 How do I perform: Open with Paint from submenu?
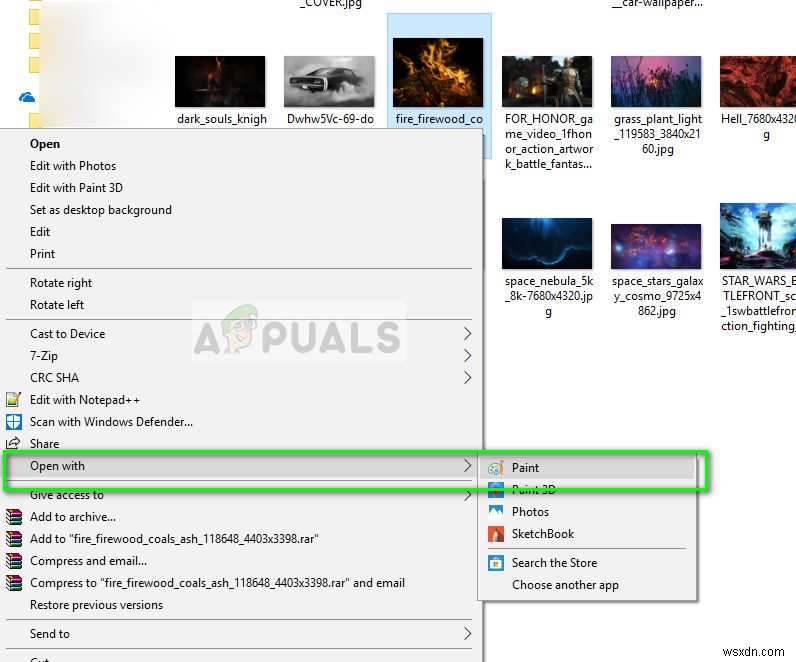(525, 468)
